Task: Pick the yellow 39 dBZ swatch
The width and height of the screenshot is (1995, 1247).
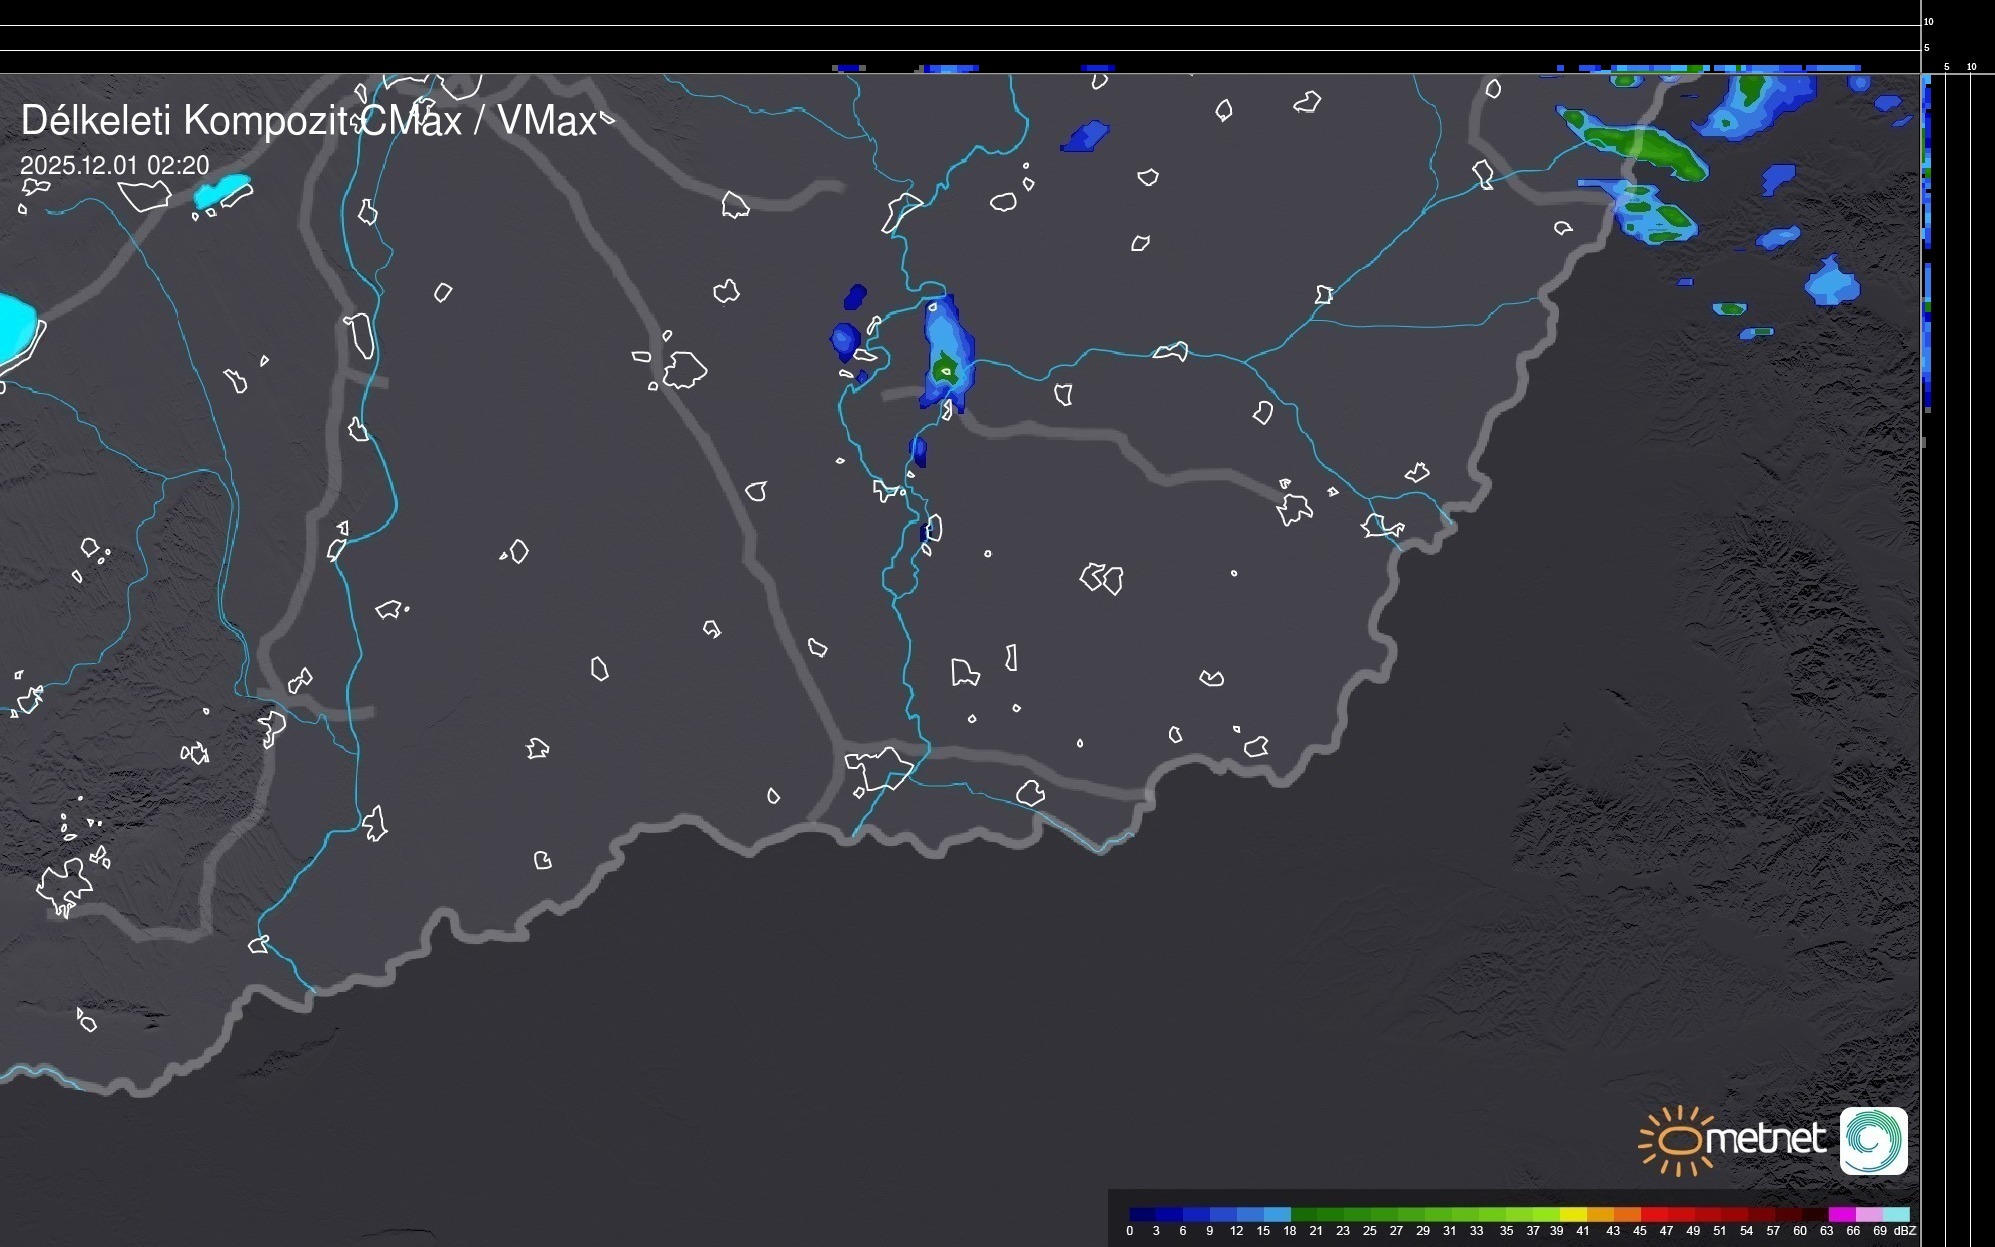Action: point(1573,1214)
